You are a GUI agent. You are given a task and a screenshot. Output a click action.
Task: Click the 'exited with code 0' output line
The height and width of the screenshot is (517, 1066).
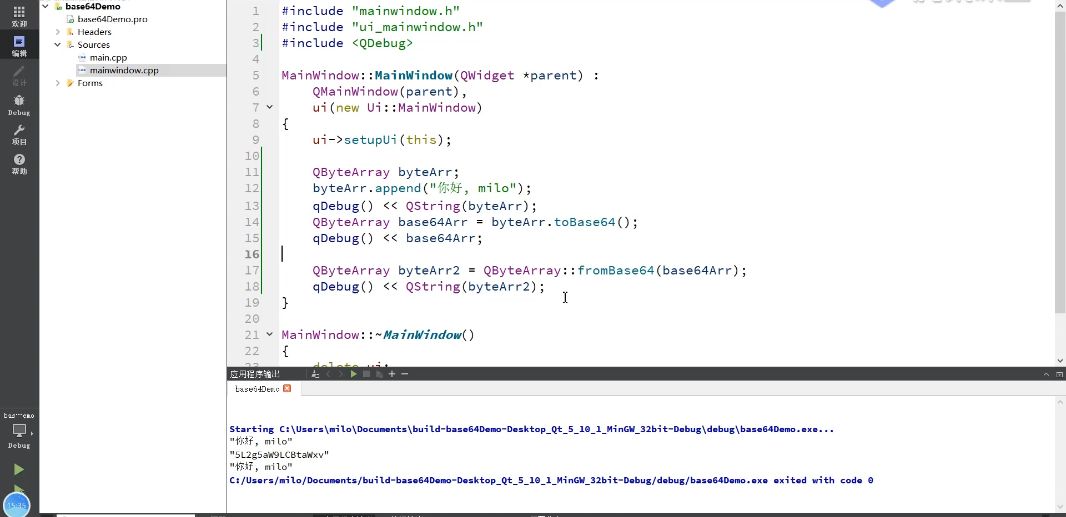pos(551,480)
